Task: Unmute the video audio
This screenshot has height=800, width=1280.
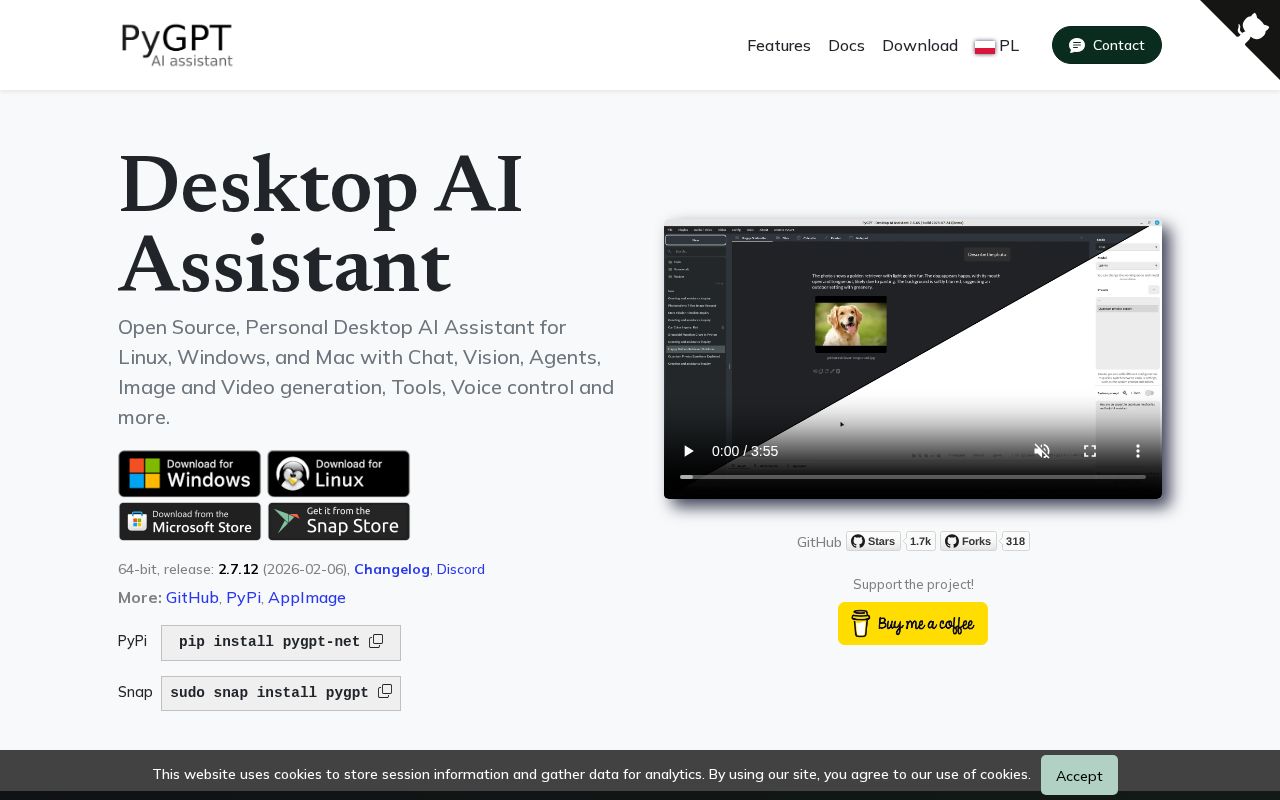Action: 1042,451
